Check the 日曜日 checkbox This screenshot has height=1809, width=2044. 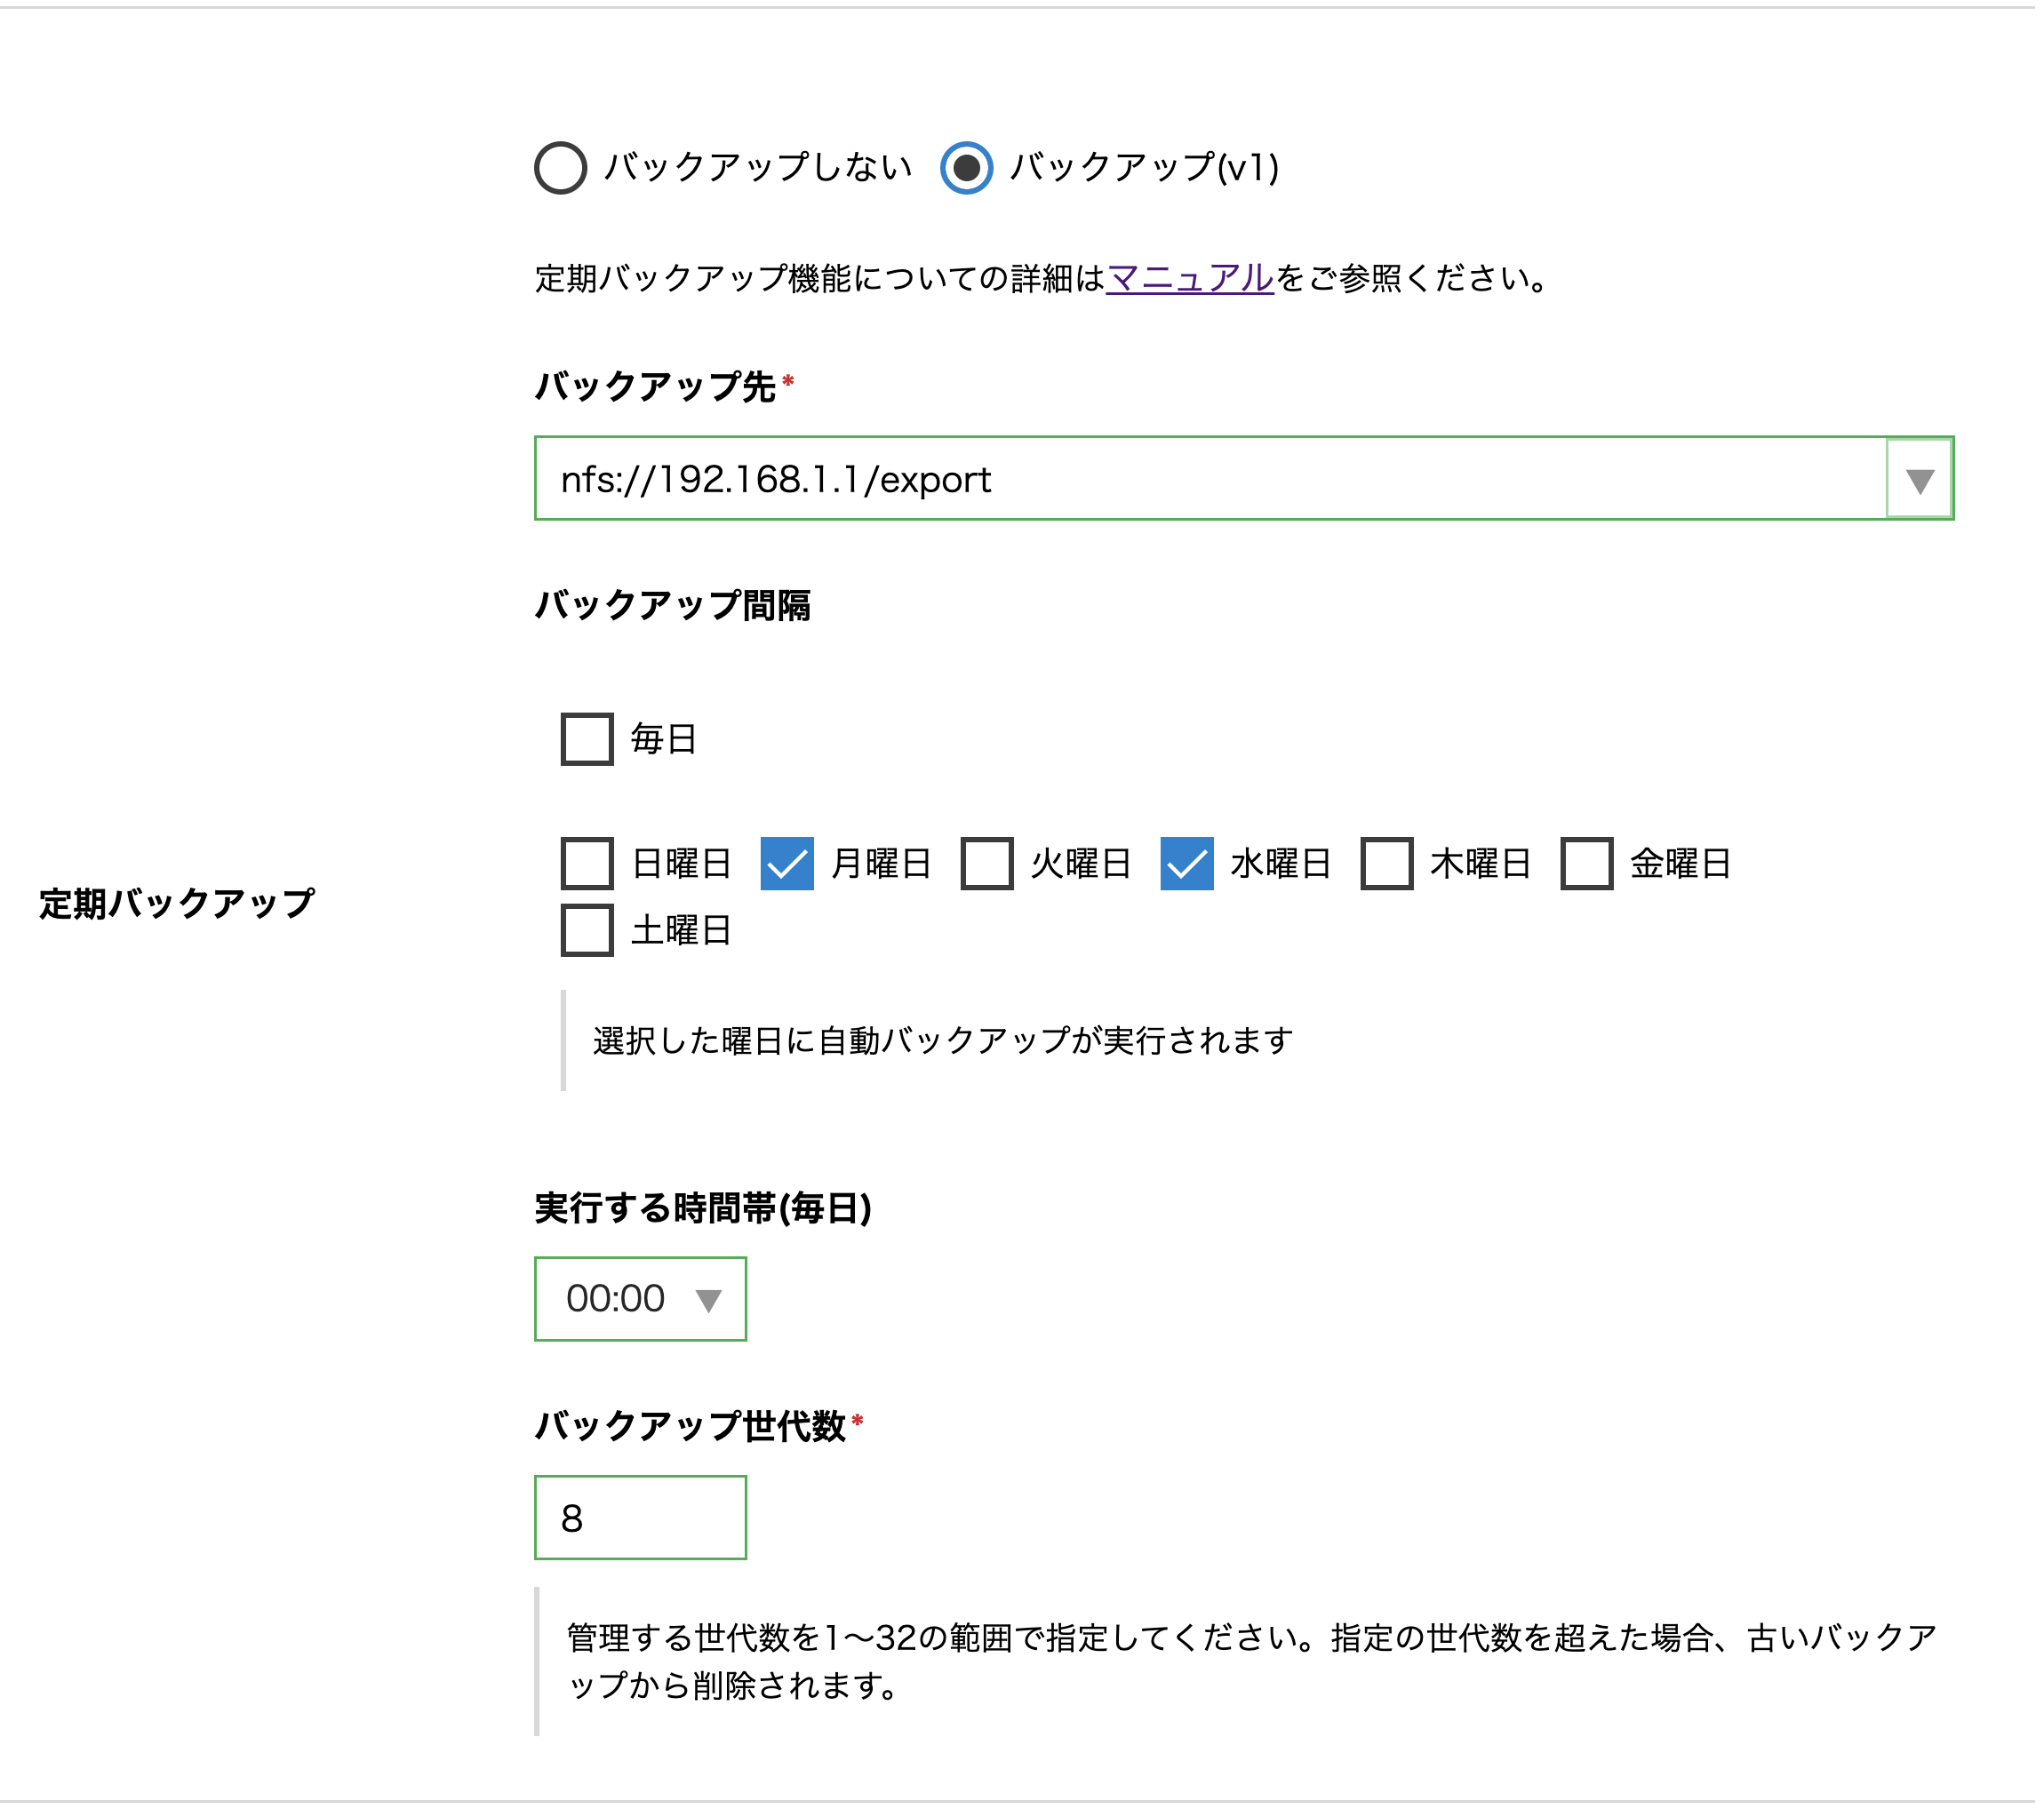pyautogui.click(x=587, y=863)
